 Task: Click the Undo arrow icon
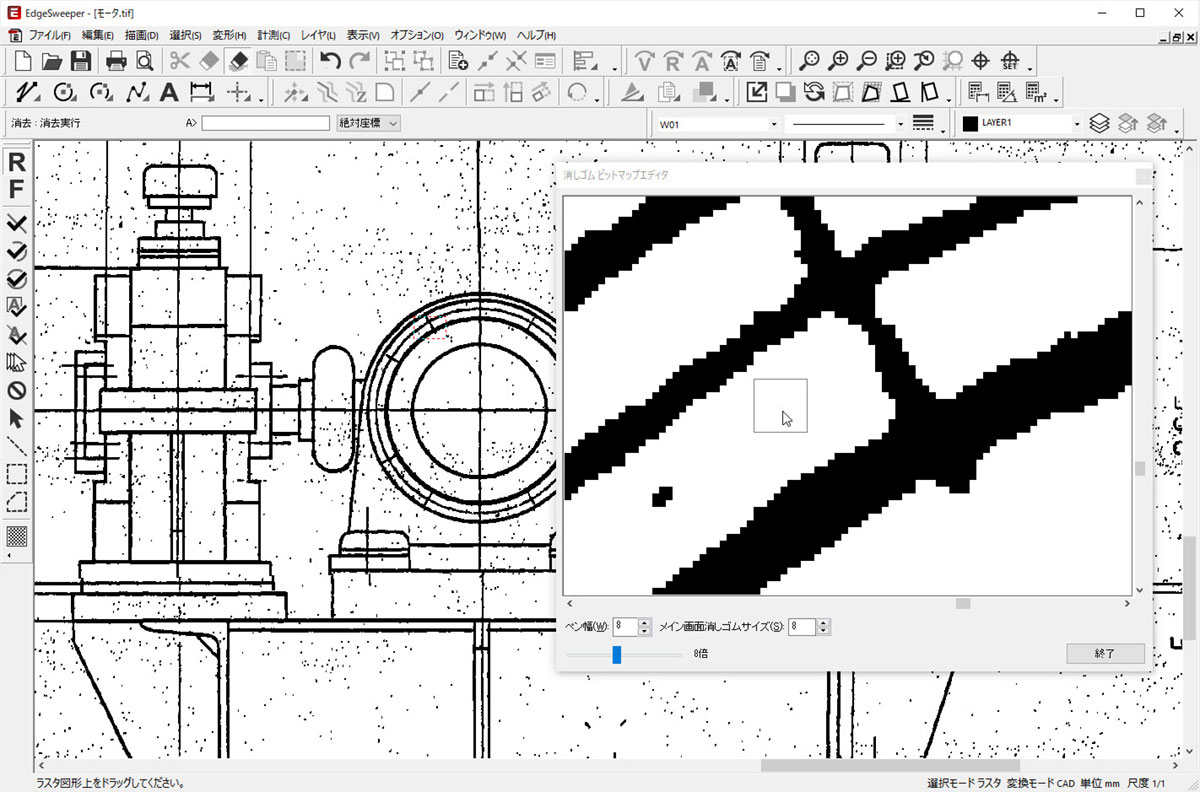[x=331, y=60]
